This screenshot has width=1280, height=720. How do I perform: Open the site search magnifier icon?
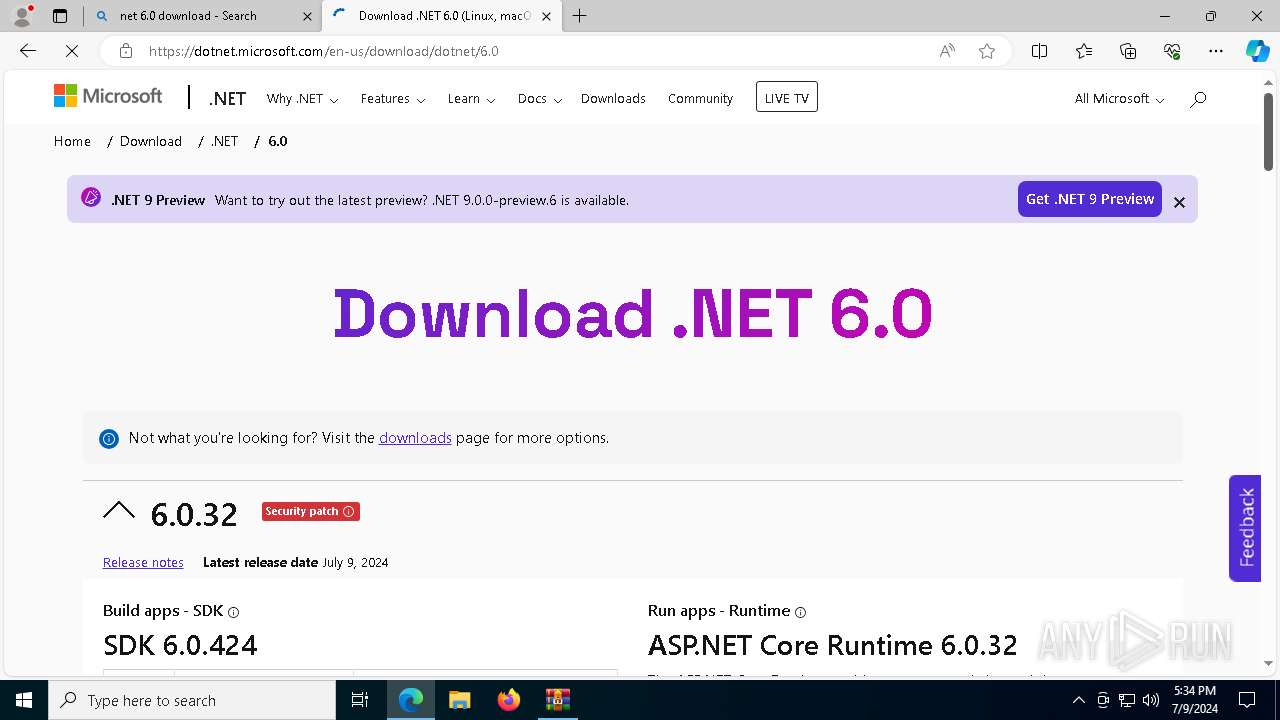[1198, 98]
